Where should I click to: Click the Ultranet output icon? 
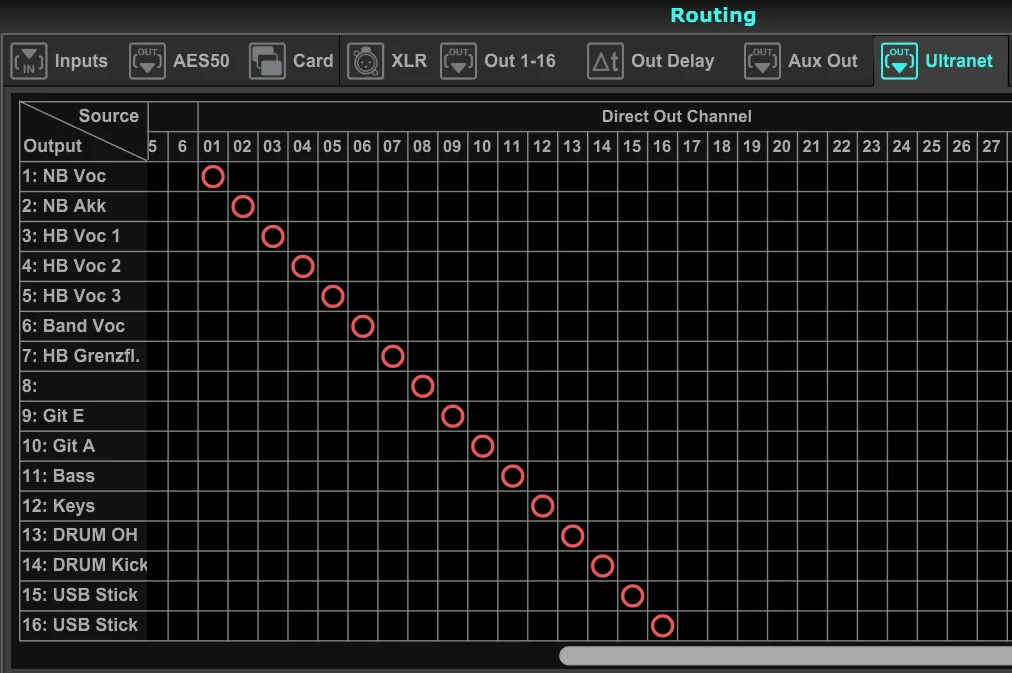pyautogui.click(x=899, y=61)
